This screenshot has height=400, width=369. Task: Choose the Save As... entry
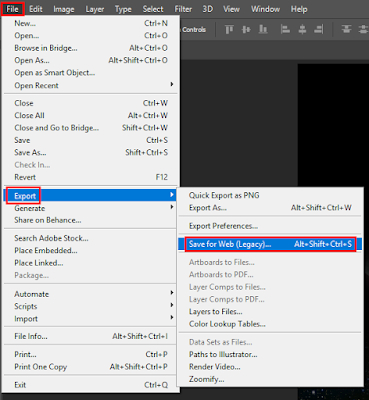tap(91, 152)
